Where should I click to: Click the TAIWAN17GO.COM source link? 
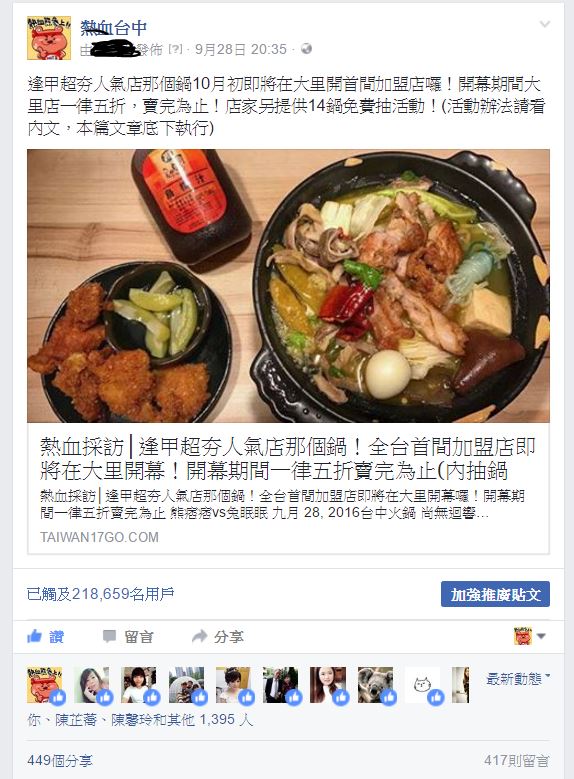click(x=99, y=537)
